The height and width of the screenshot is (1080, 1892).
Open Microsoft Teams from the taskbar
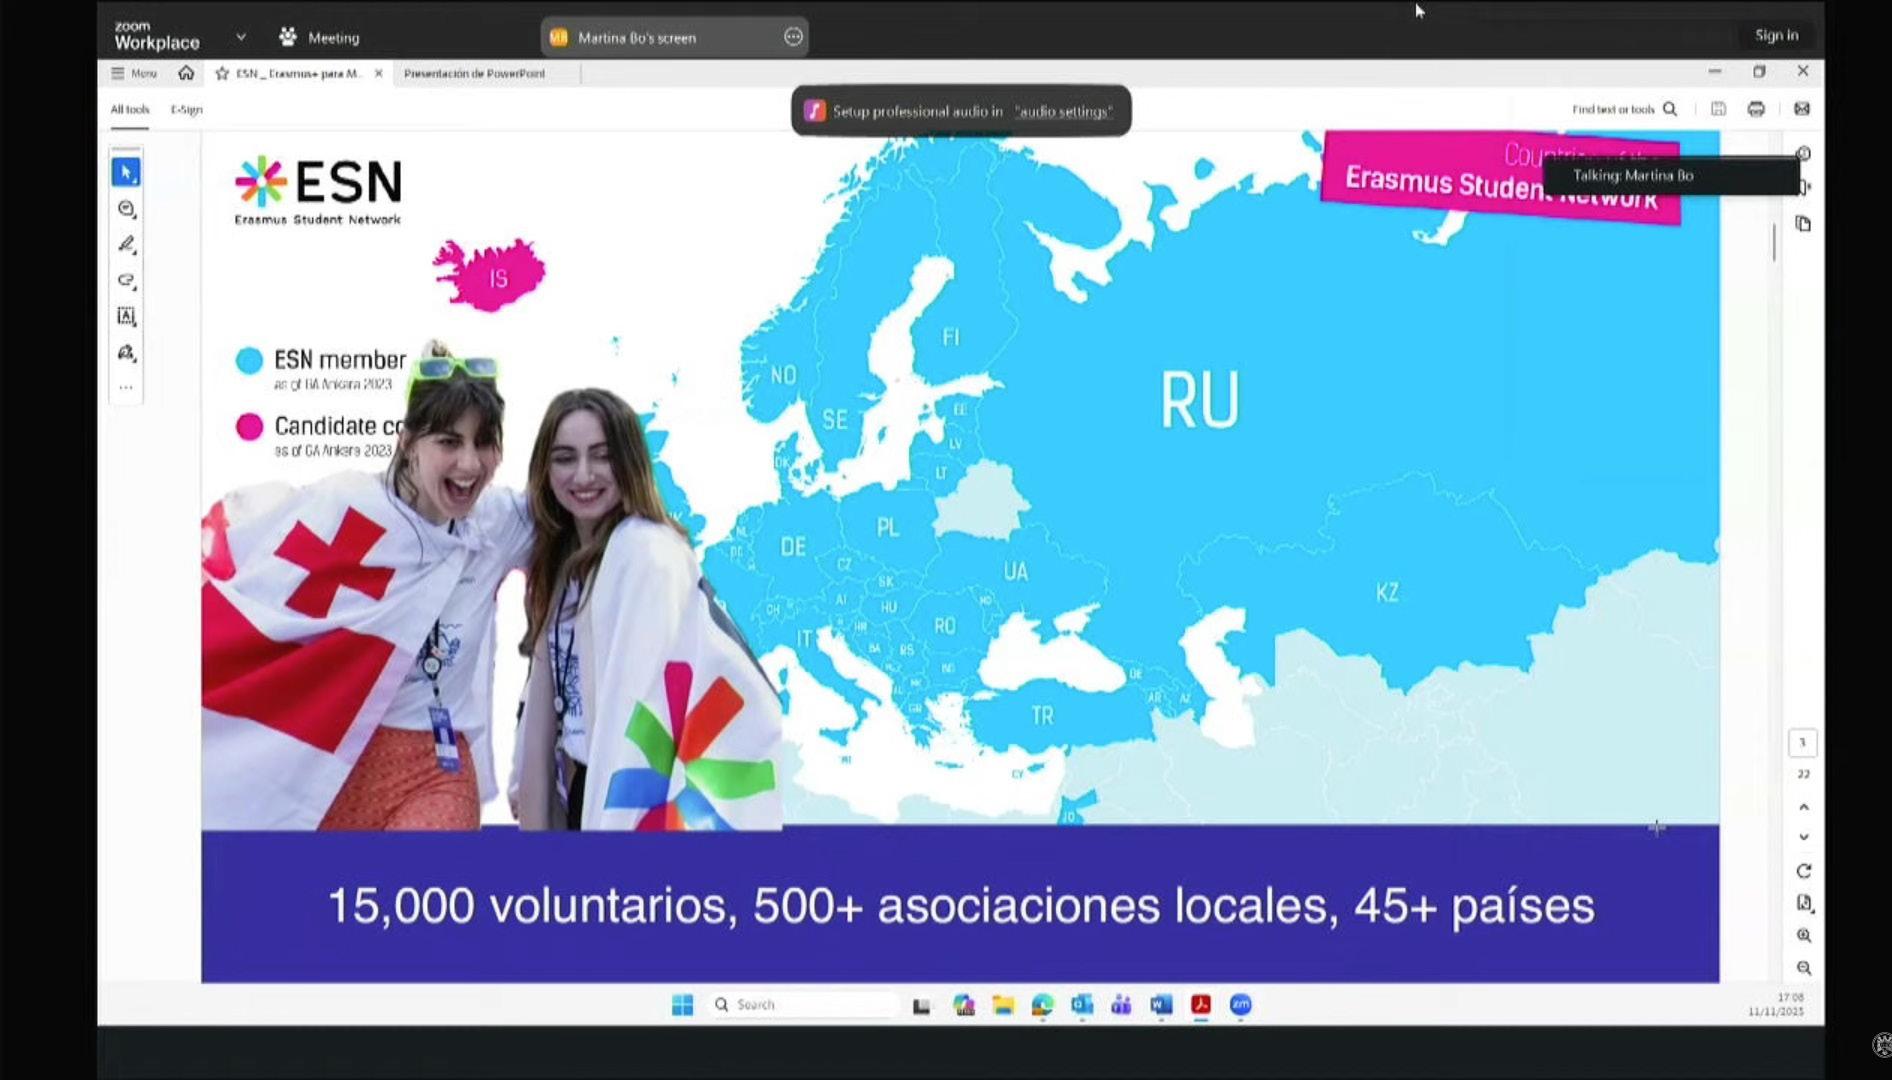point(1121,1005)
